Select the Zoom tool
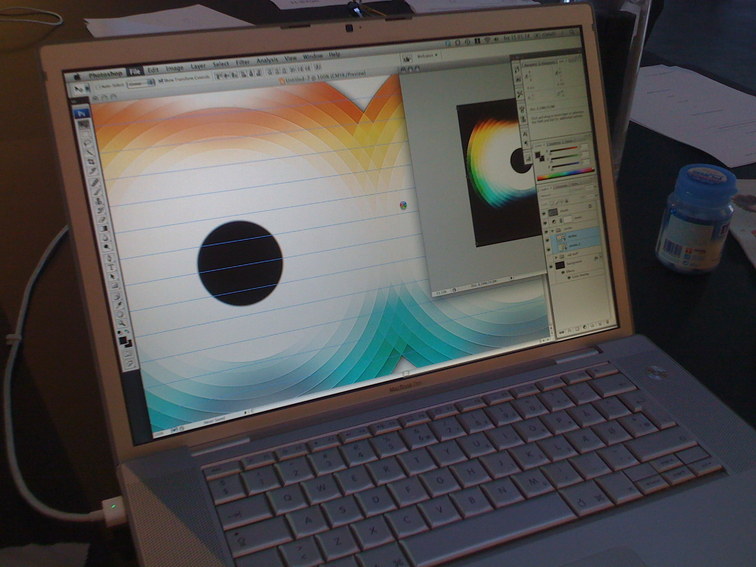 [122, 324]
